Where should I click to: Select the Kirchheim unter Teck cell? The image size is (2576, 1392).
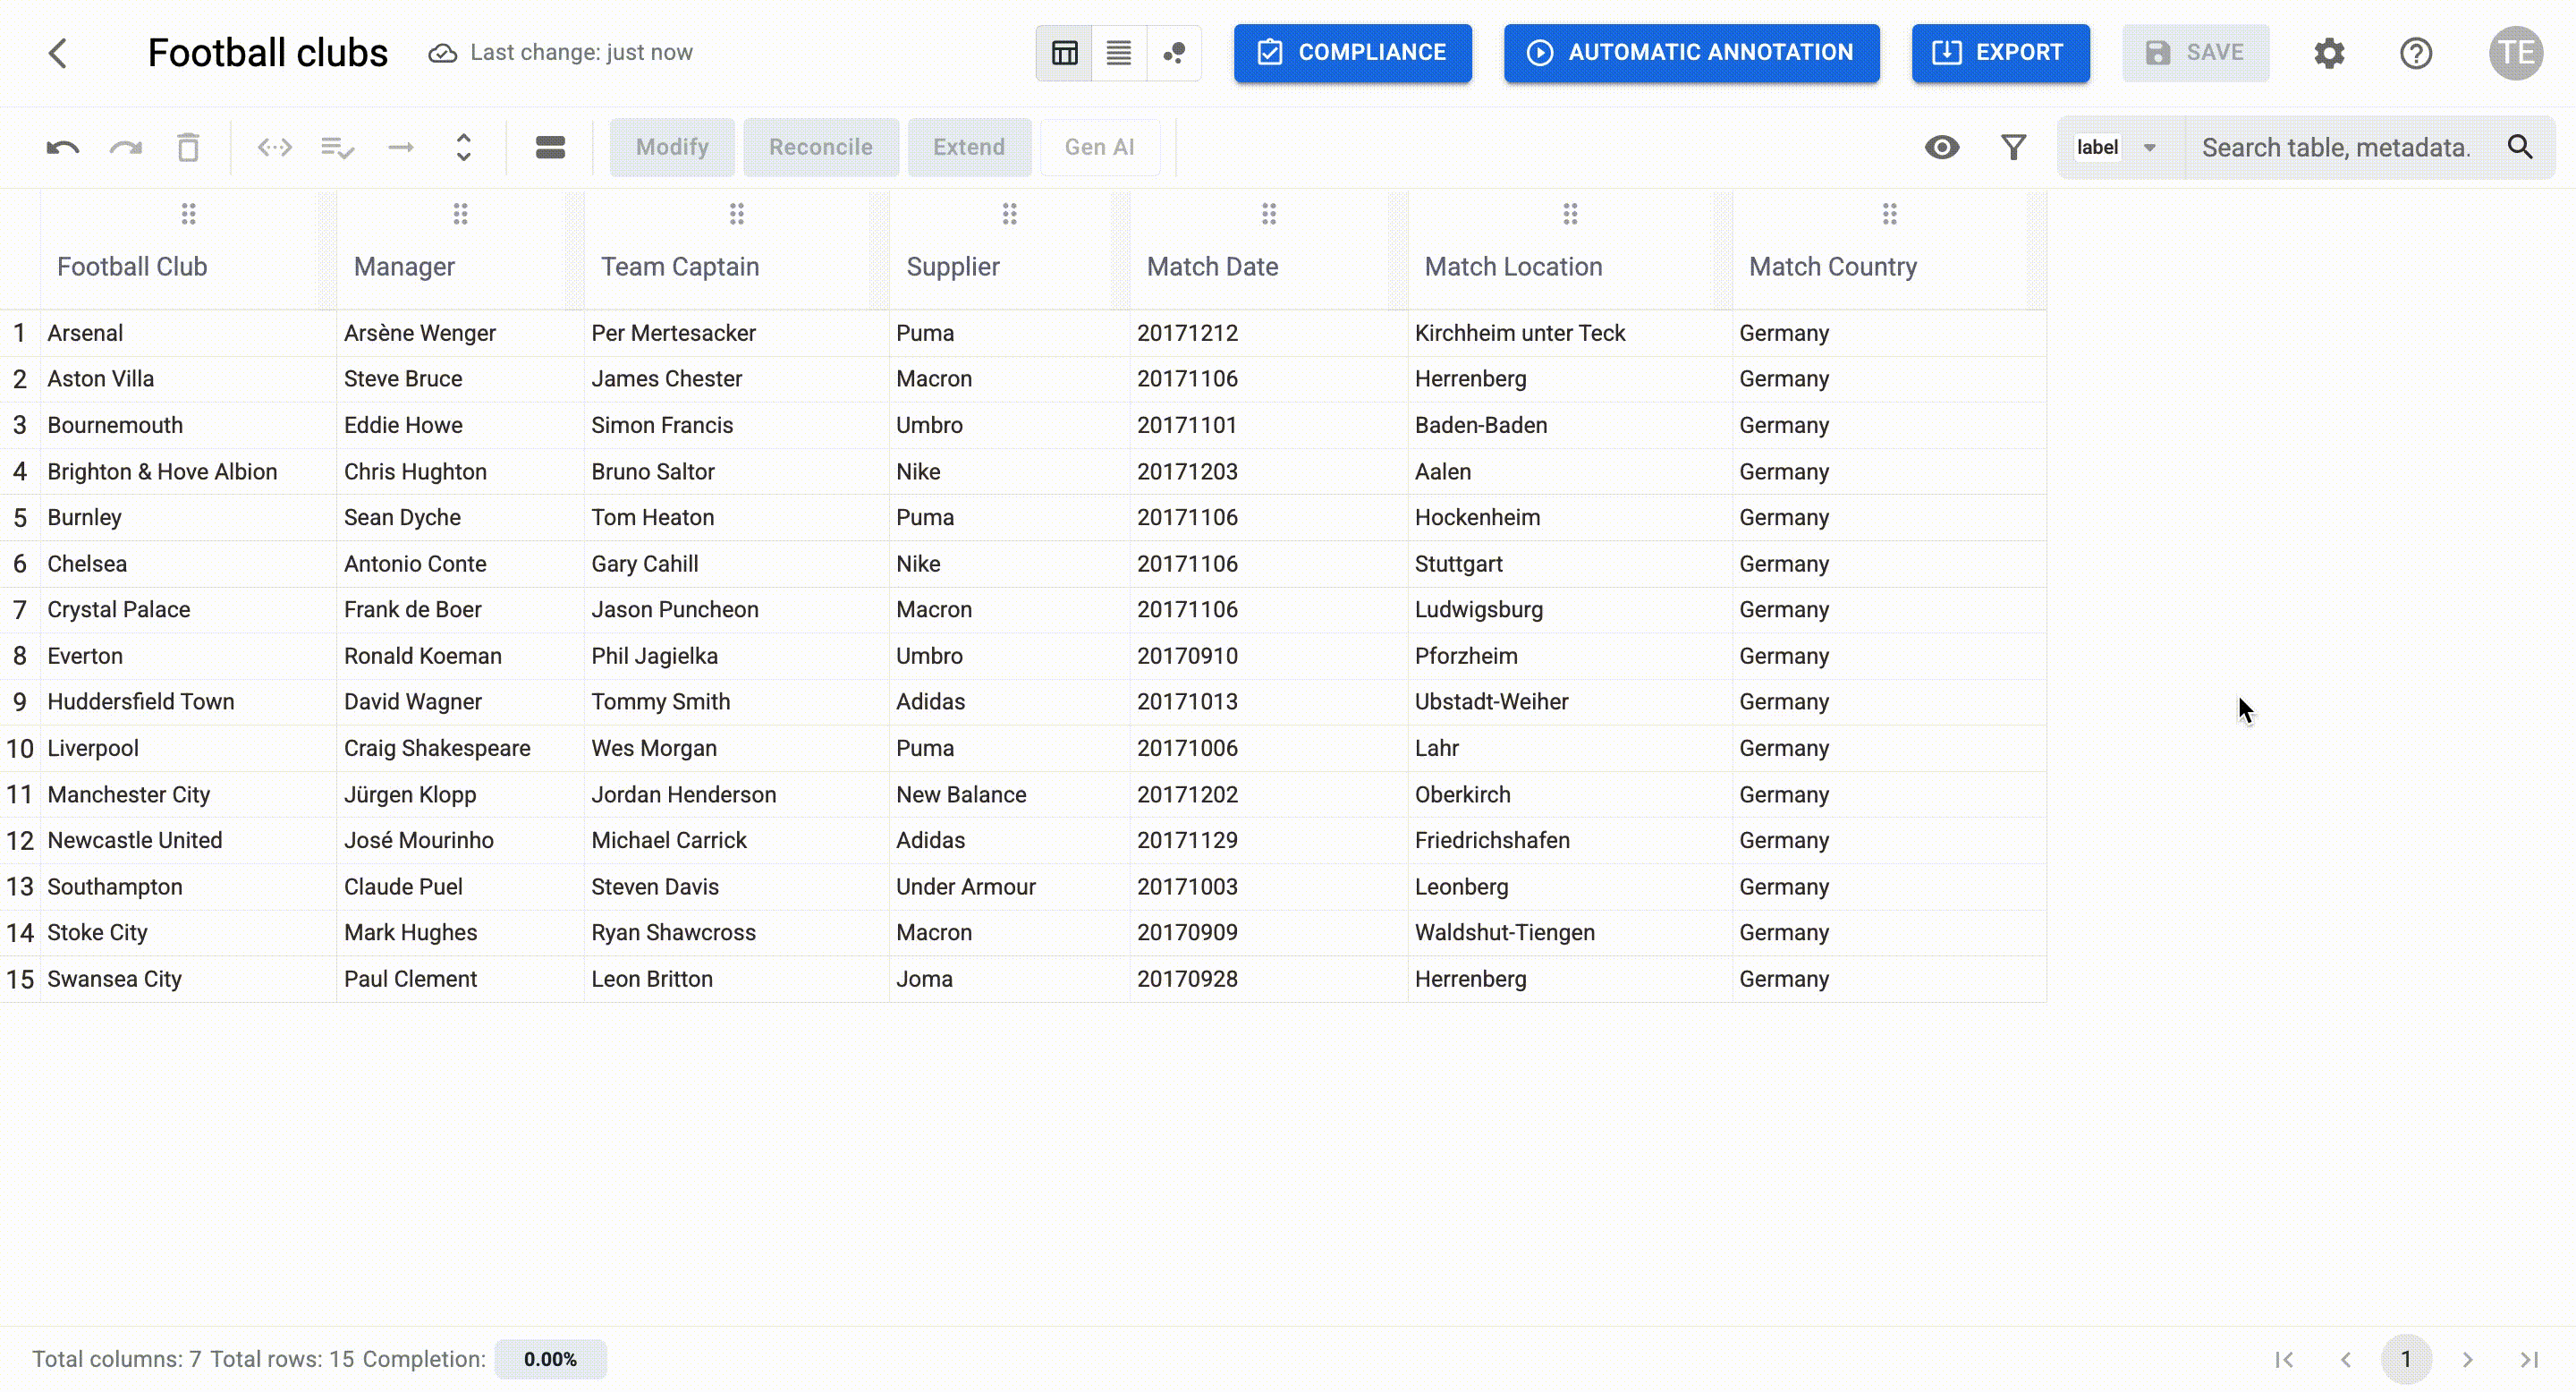pos(1570,333)
